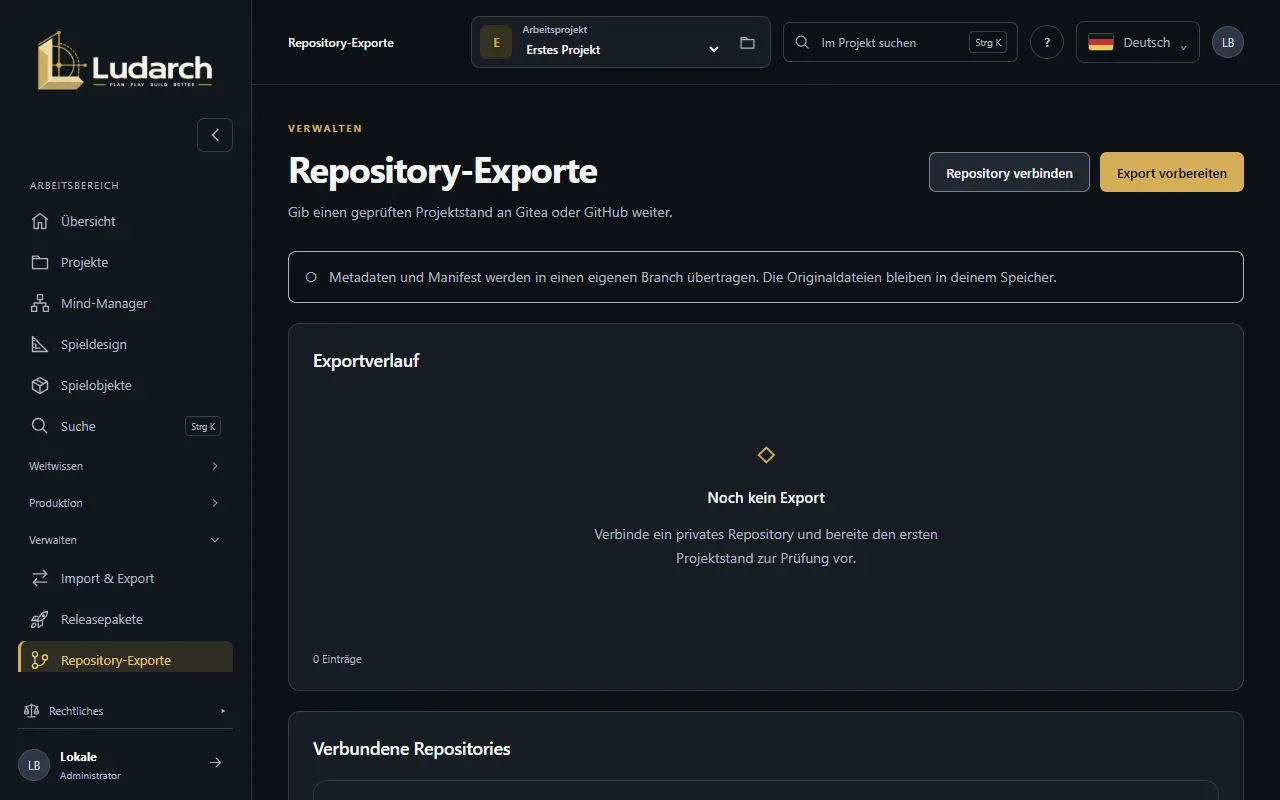Focus the Im Projekt suchen search field
Image resolution: width=1280 pixels, height=800 pixels.
[900, 42]
